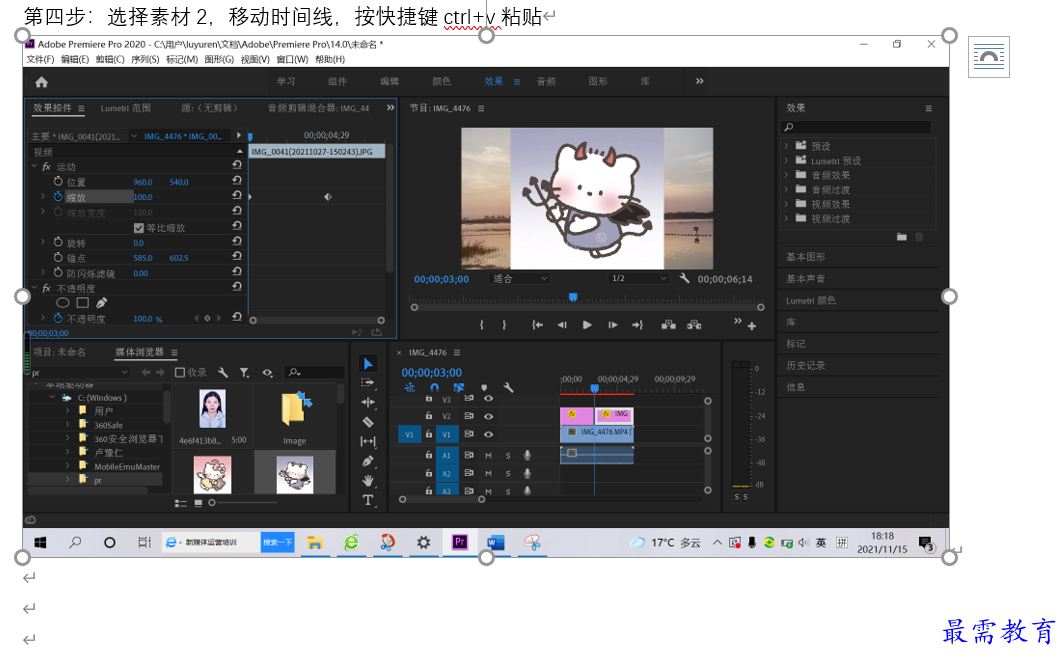Select the Slip tool
This screenshot has height=663, width=1064.
coord(368,442)
